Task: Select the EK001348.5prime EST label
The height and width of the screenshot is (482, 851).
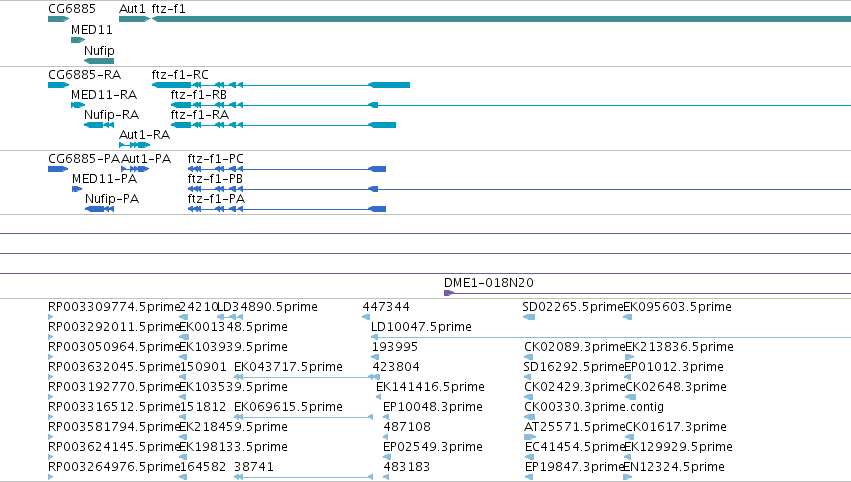Action: [x=233, y=327]
